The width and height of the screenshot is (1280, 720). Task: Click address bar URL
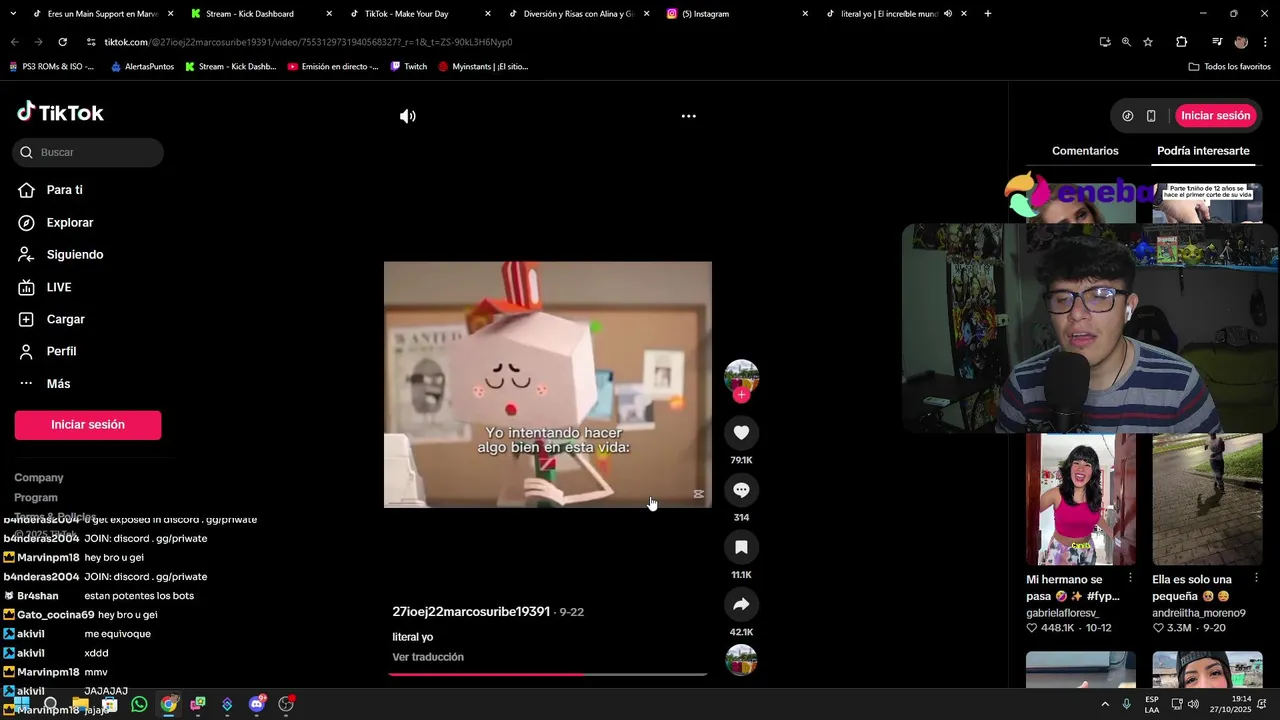[x=308, y=42]
